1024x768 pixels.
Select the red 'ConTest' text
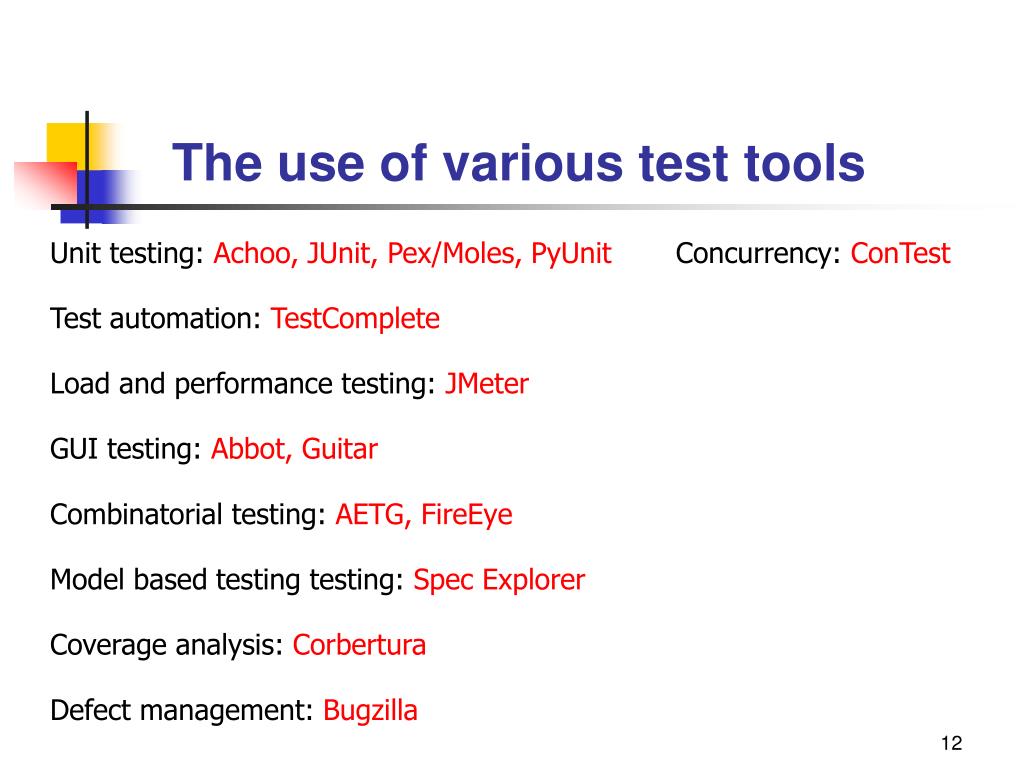[x=900, y=253]
